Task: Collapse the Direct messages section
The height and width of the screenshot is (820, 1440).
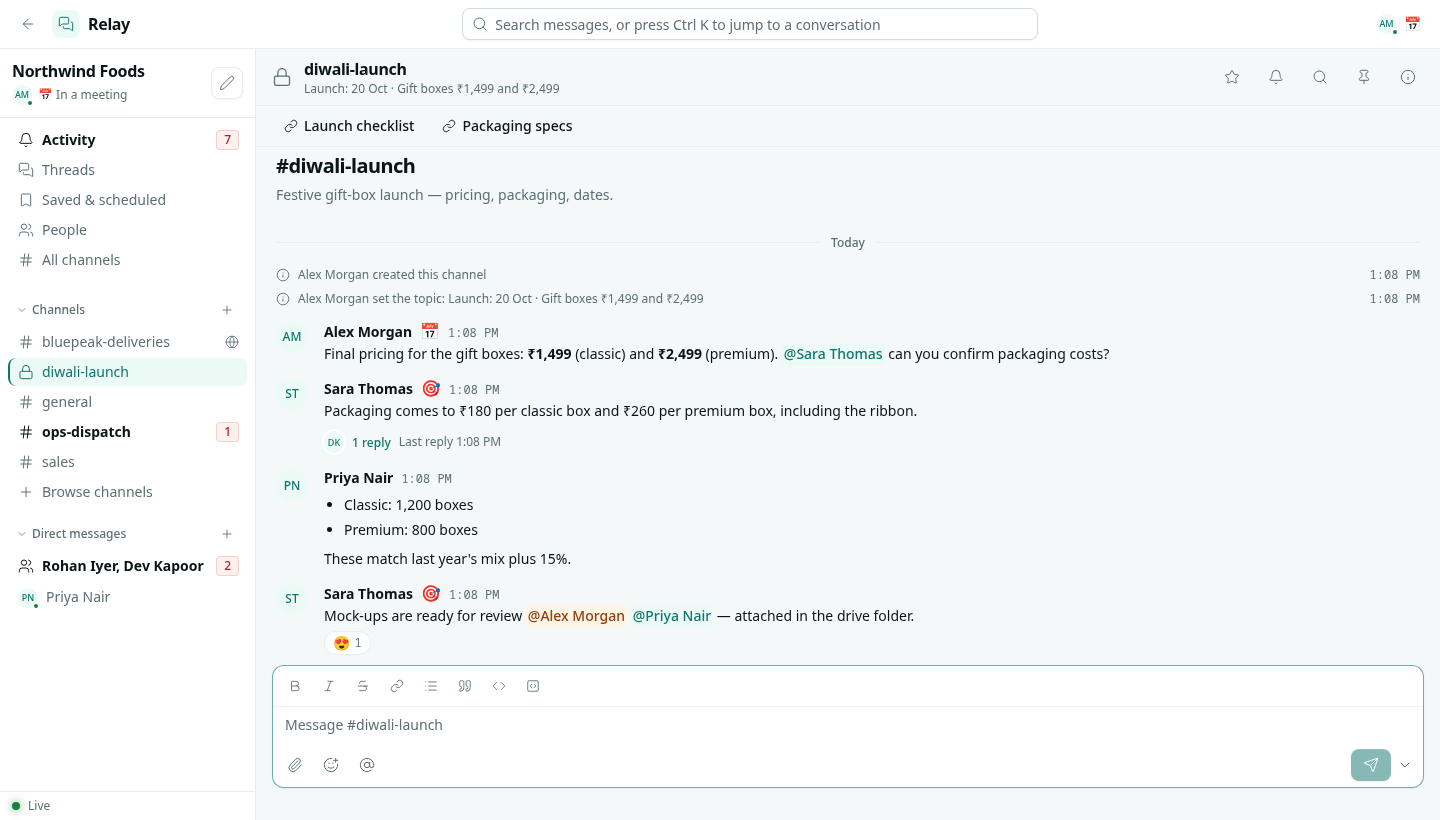Action: coord(72,534)
